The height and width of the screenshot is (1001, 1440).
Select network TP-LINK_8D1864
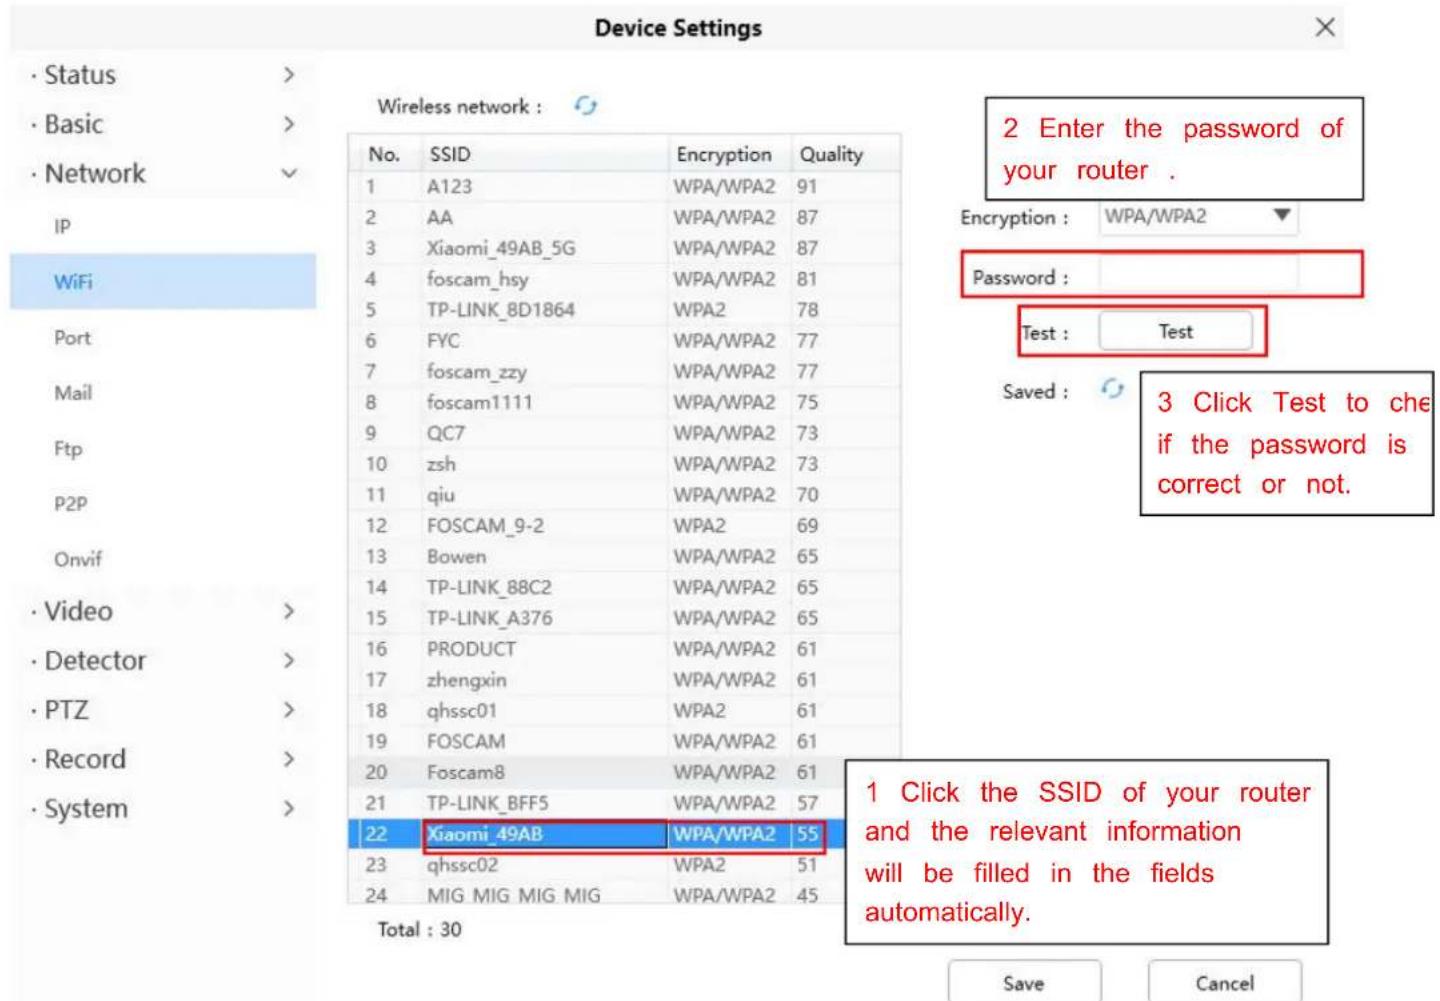625,310
